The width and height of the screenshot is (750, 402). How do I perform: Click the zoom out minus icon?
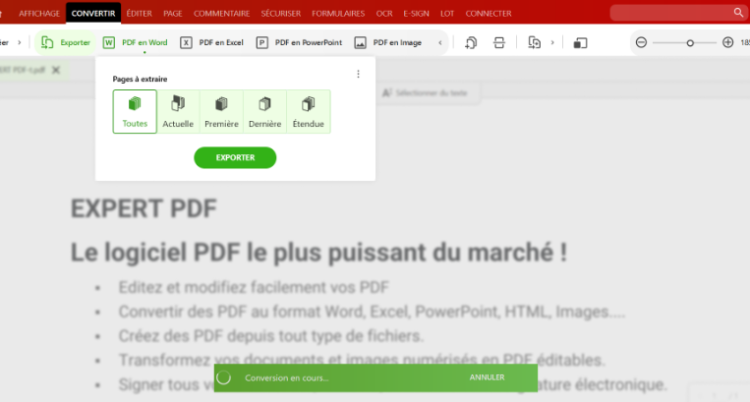point(641,43)
